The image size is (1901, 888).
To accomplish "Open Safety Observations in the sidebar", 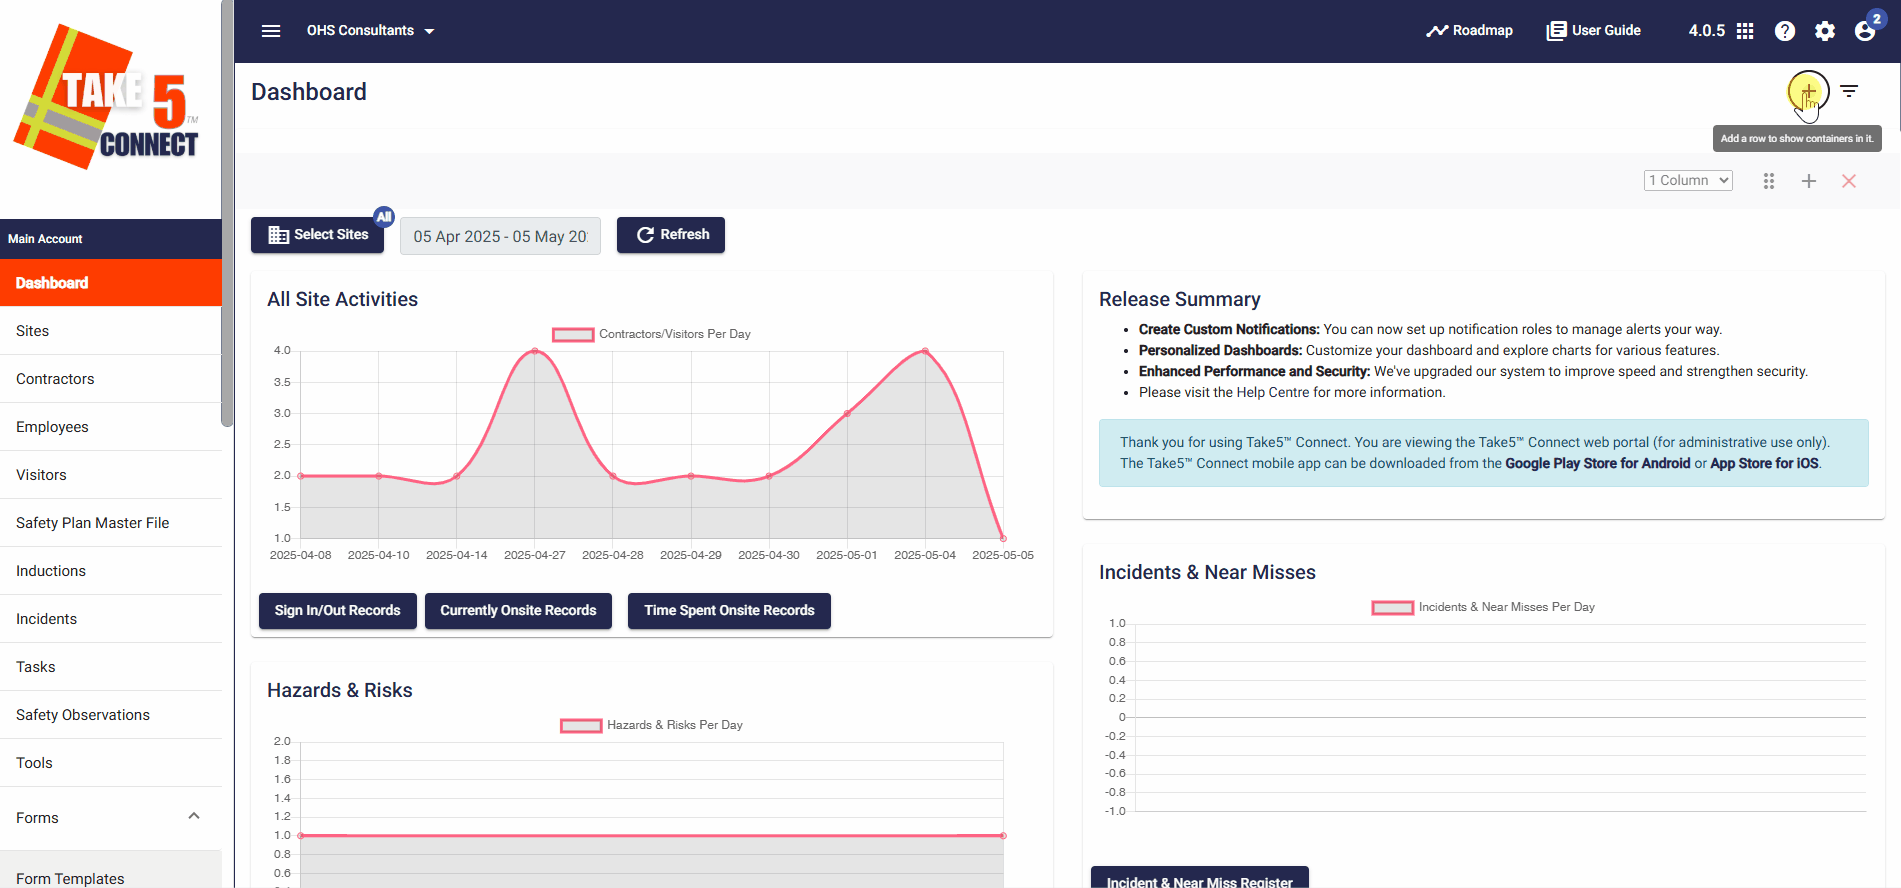I will (111, 715).
